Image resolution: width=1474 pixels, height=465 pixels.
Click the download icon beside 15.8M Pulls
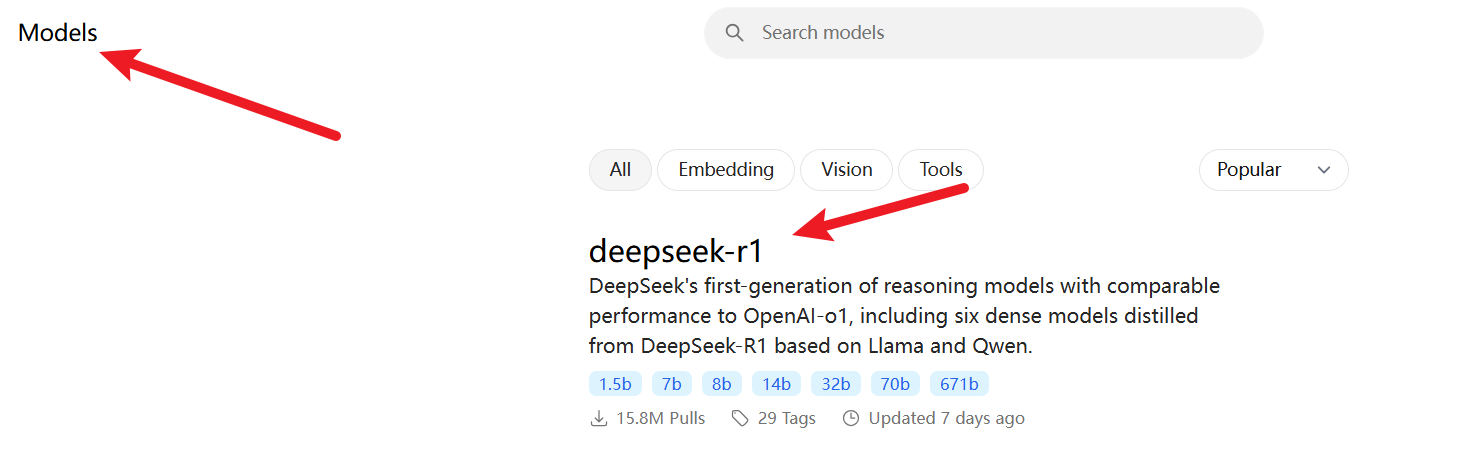(599, 418)
